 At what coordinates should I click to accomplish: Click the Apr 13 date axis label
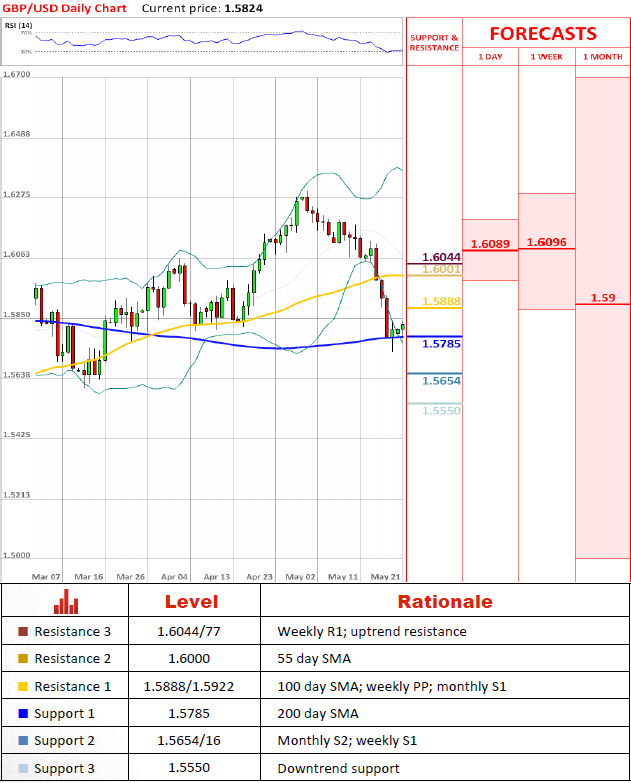coord(217,577)
